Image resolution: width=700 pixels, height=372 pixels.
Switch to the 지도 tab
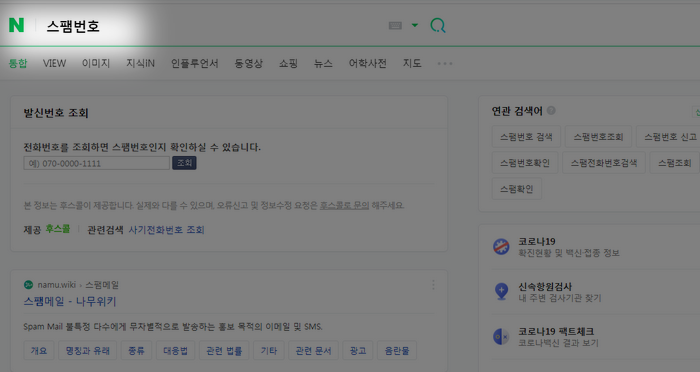pyautogui.click(x=412, y=63)
